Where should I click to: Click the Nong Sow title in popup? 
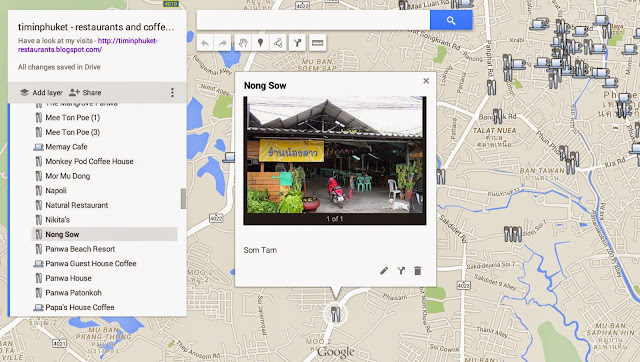pyautogui.click(x=265, y=86)
